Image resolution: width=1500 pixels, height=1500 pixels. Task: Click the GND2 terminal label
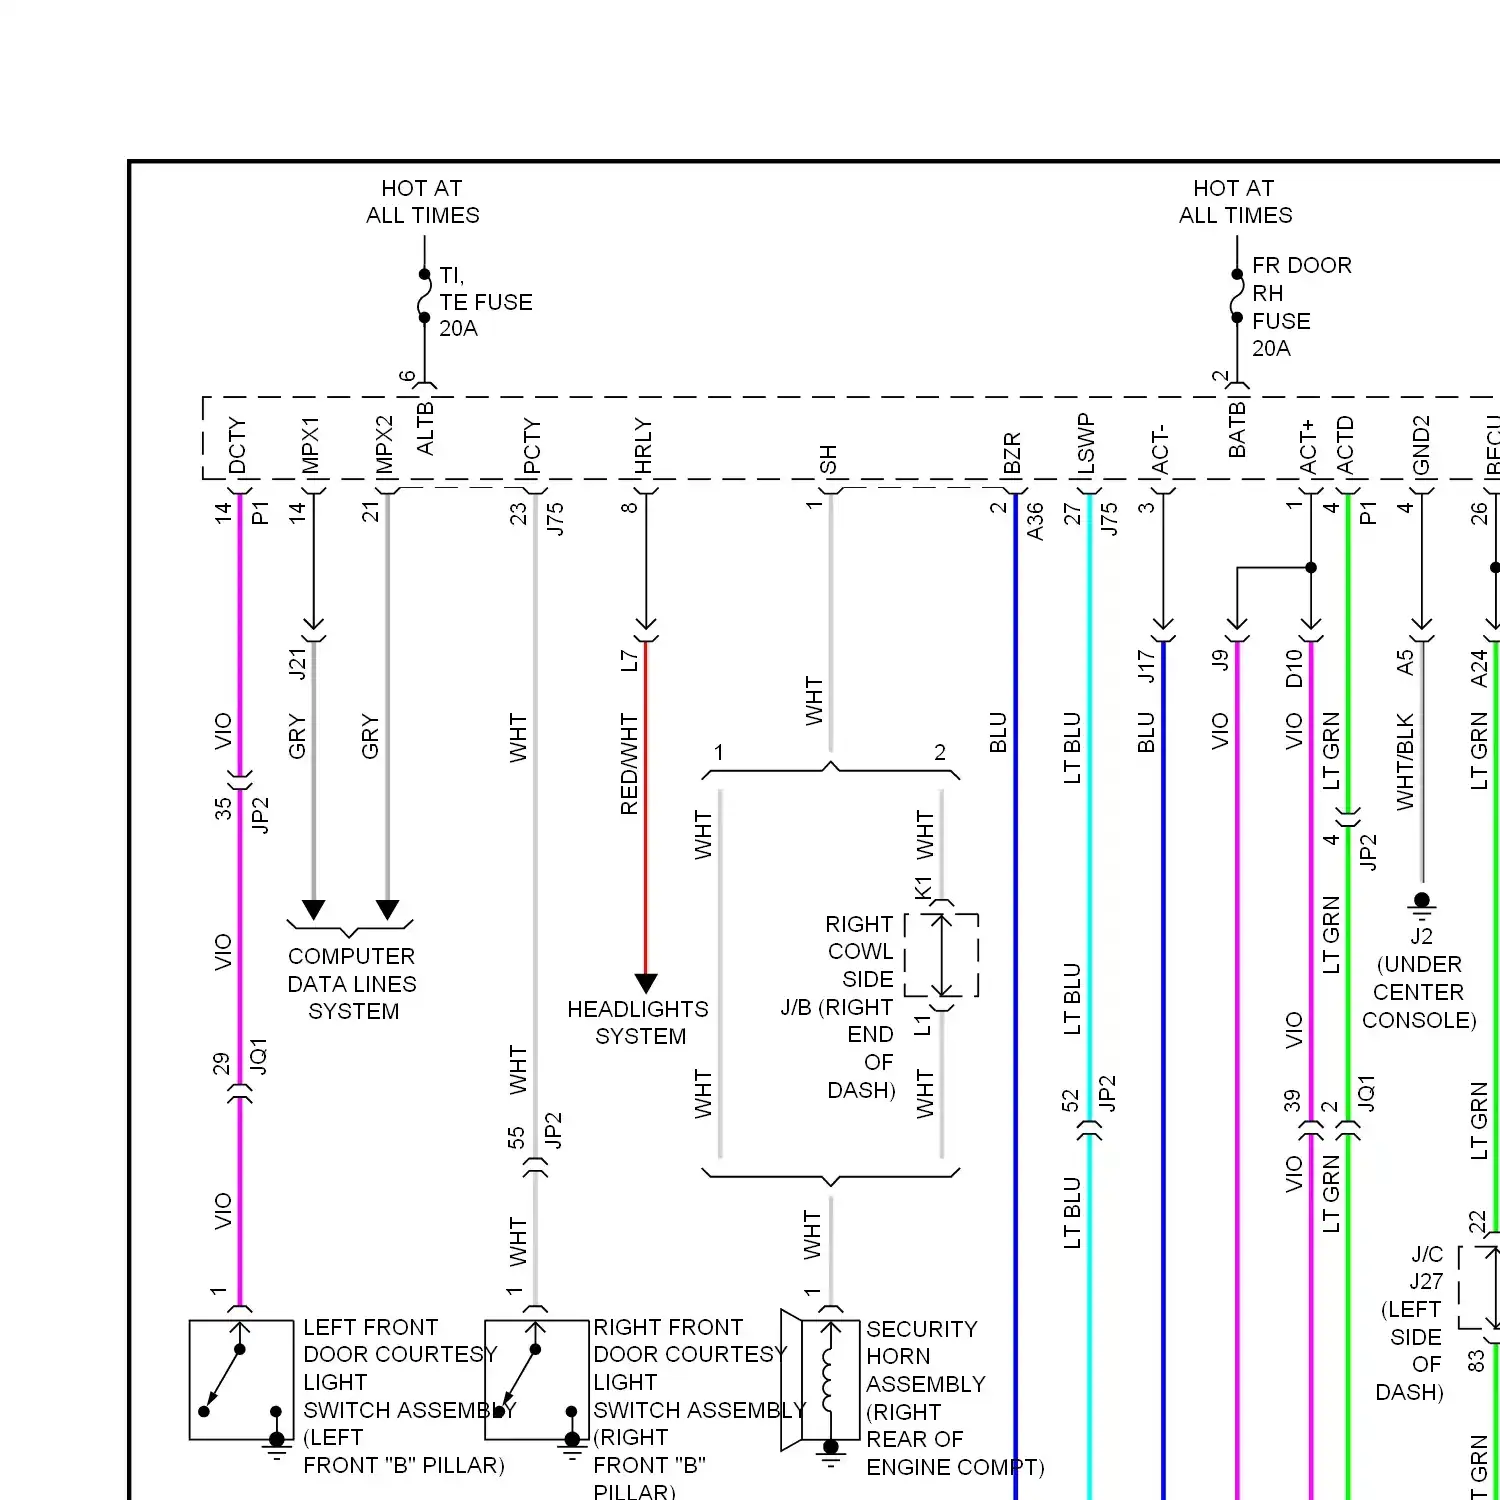(1421, 446)
